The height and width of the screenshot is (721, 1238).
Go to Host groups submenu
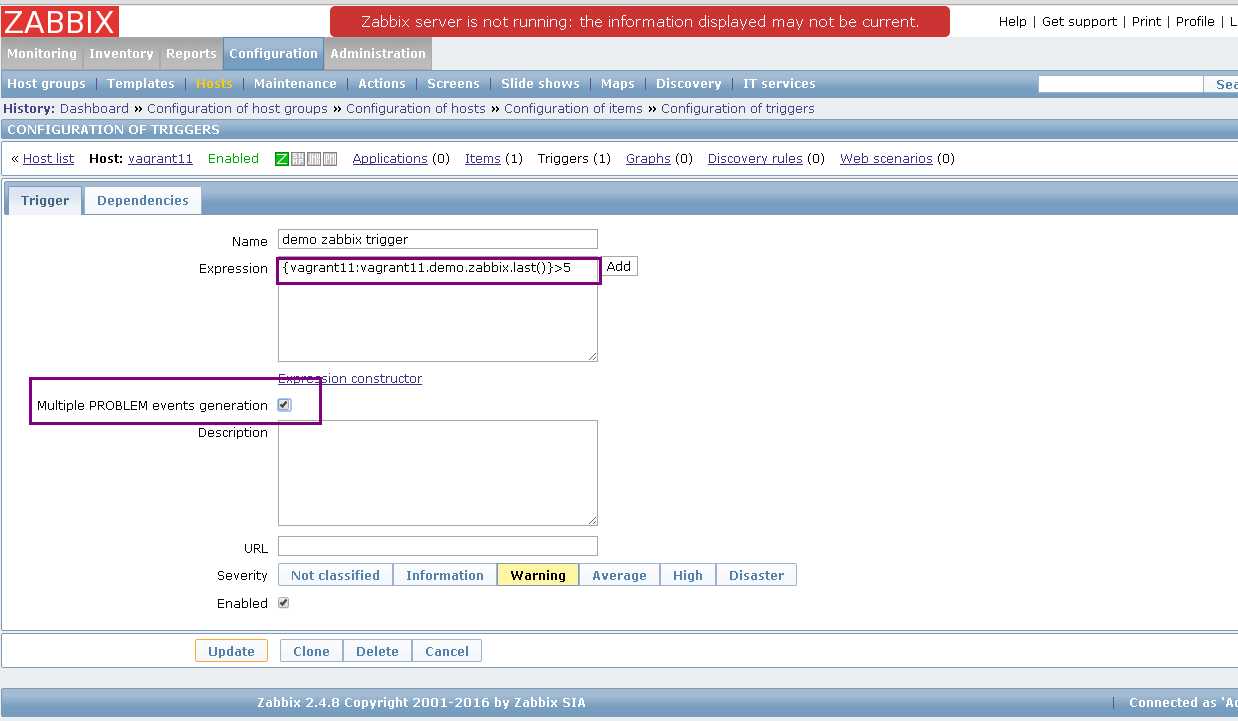coord(47,84)
